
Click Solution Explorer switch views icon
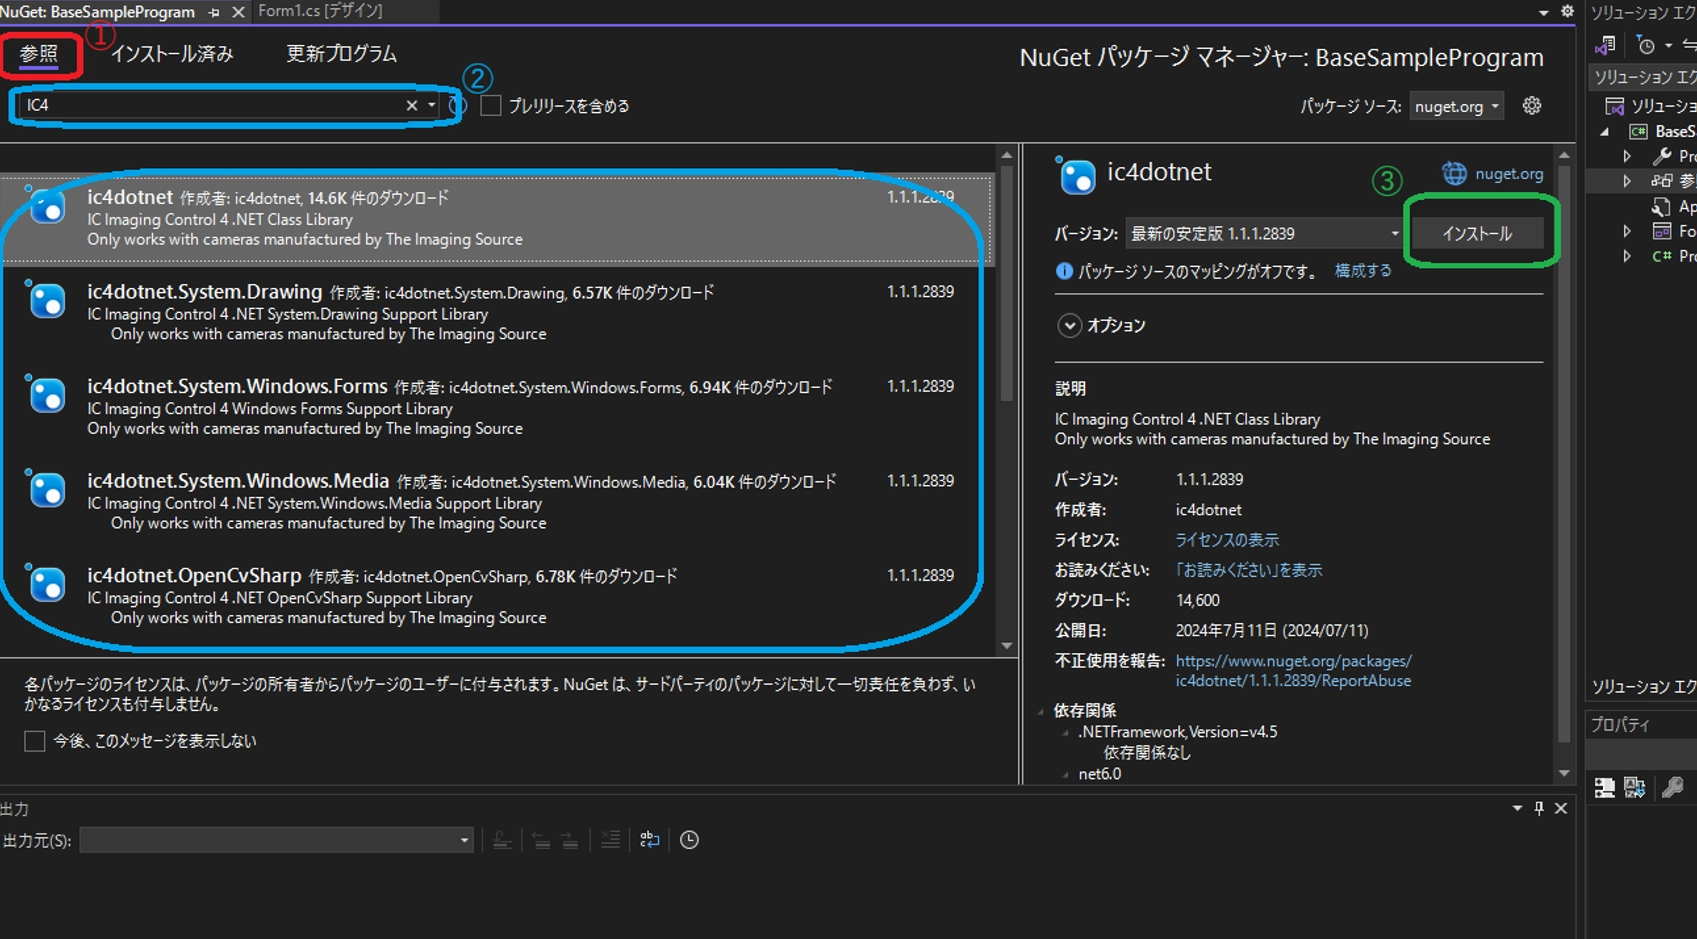click(x=1606, y=45)
